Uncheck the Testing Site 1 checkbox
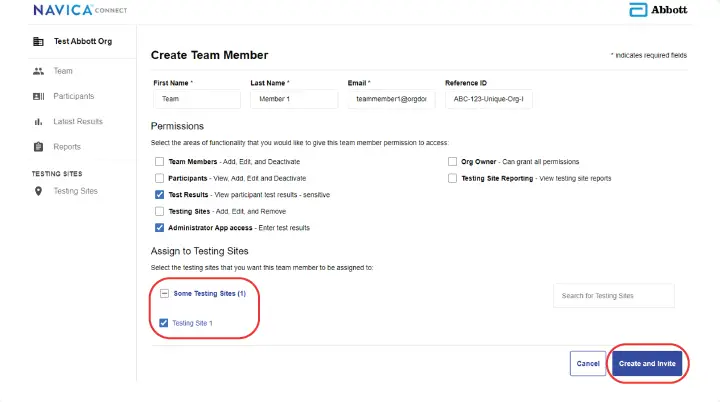This screenshot has width=720, height=402. (x=164, y=323)
